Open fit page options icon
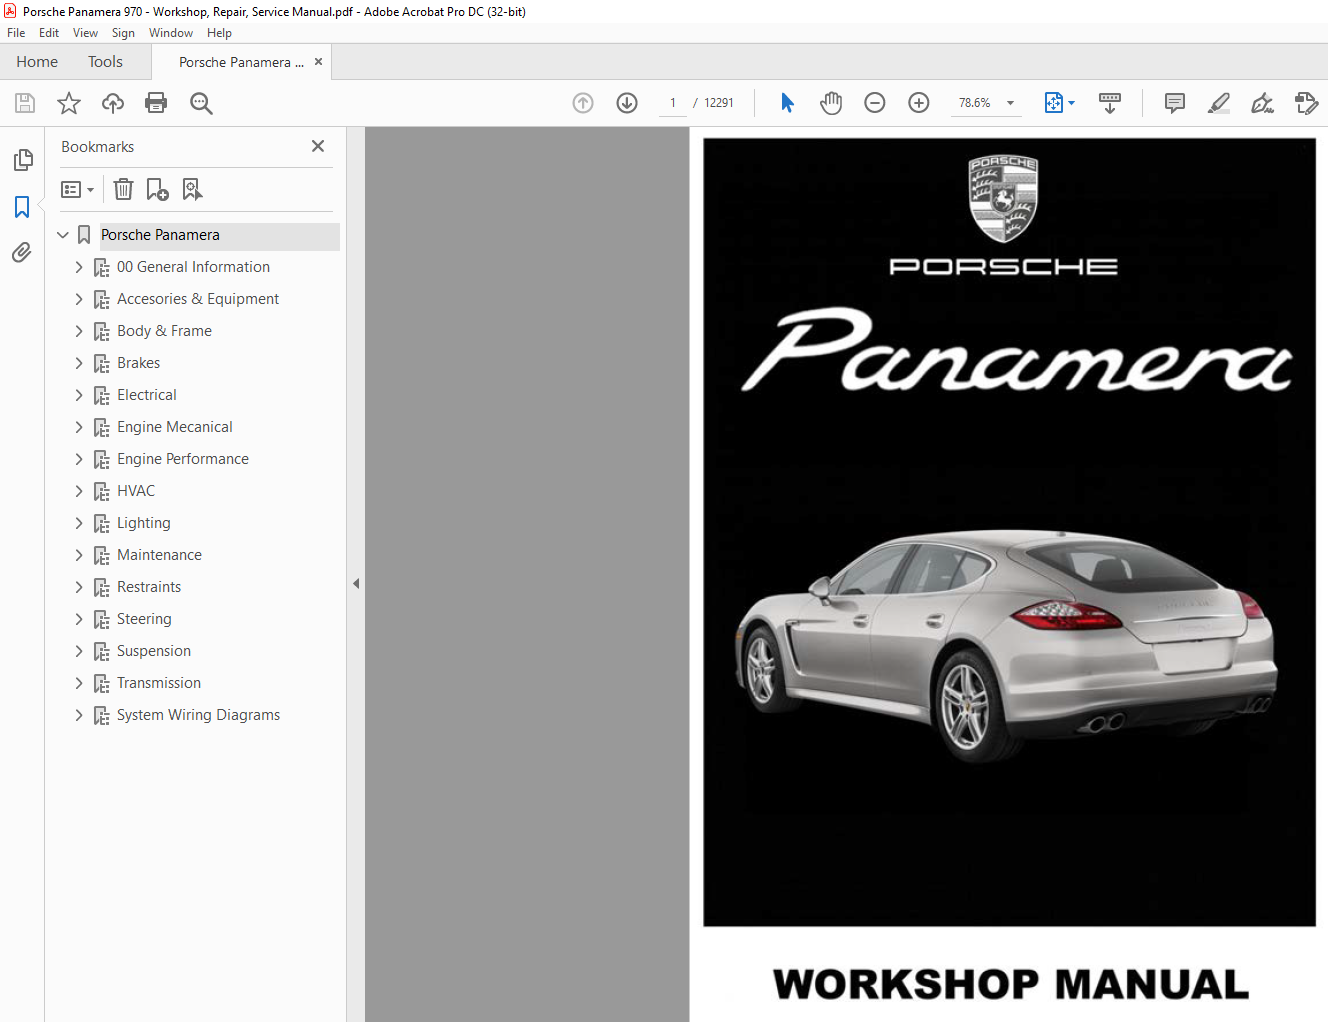Image resolution: width=1328 pixels, height=1022 pixels. 1059,103
